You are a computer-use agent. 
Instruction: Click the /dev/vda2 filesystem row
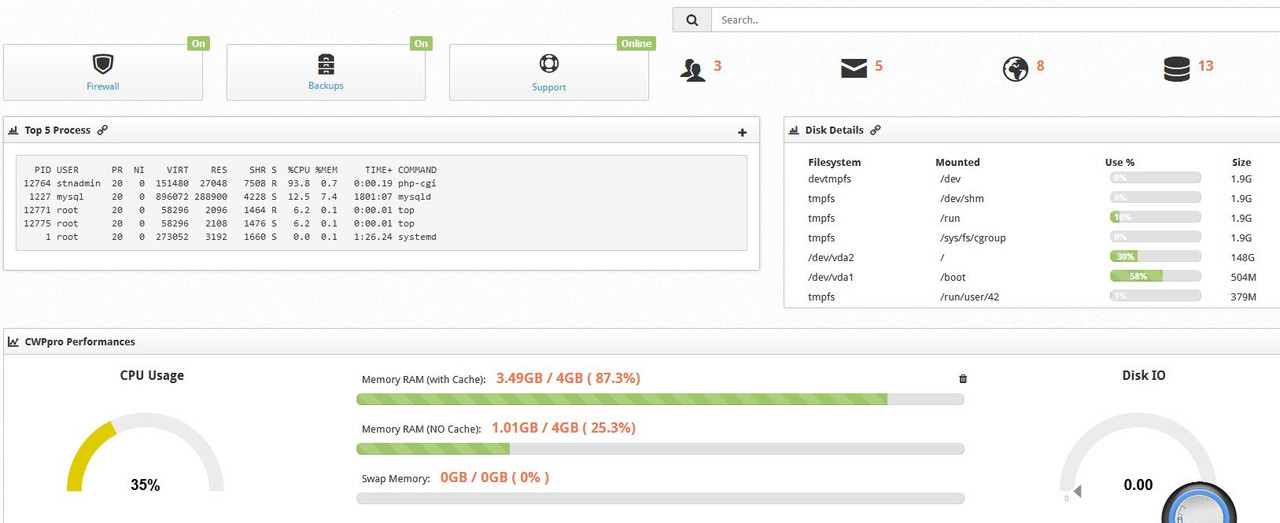click(x=1031, y=257)
